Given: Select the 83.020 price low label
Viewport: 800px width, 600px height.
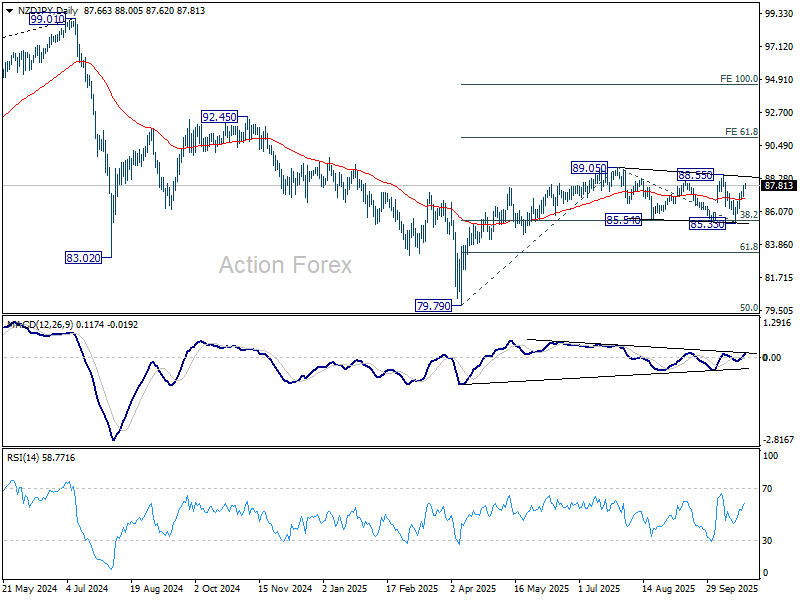Looking at the screenshot, I should click(x=83, y=258).
